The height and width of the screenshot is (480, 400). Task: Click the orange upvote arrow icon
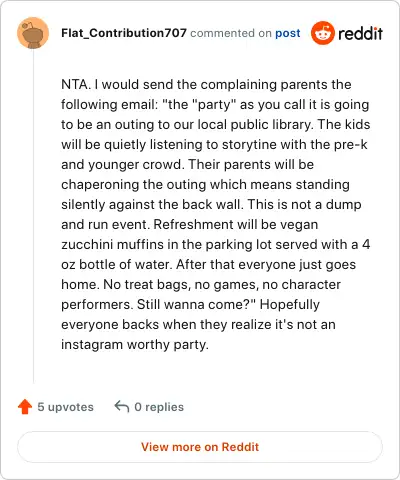tap(25, 407)
